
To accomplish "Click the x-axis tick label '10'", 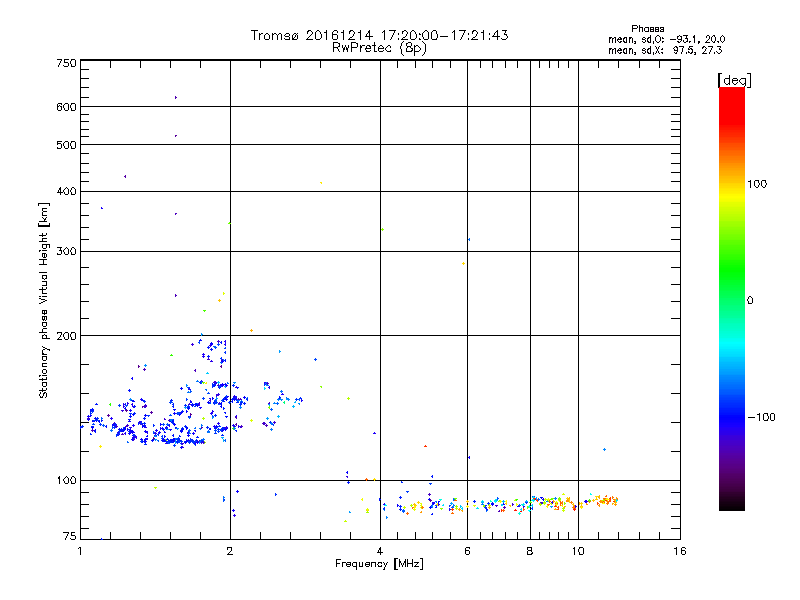I will tap(578, 551).
